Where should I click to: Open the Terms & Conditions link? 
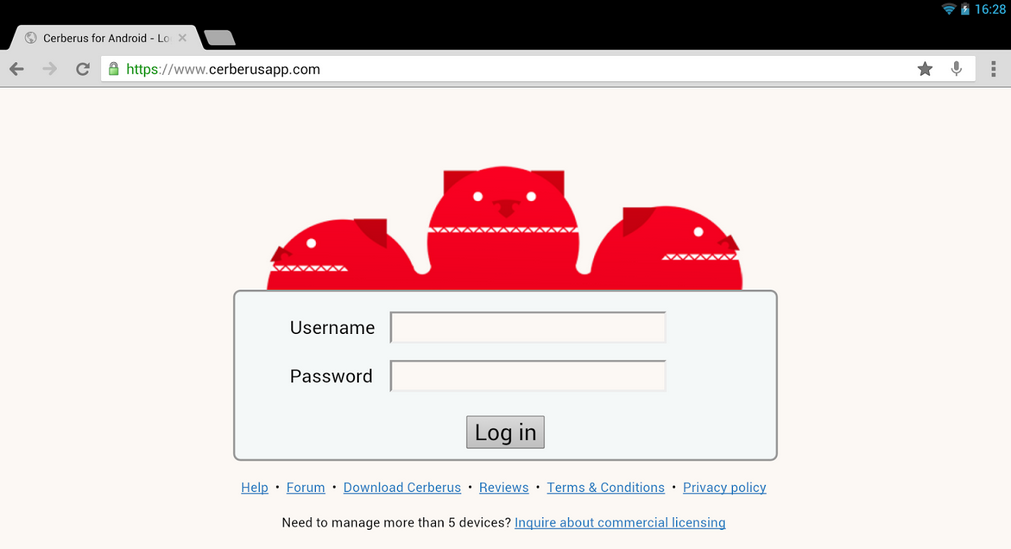click(x=605, y=488)
